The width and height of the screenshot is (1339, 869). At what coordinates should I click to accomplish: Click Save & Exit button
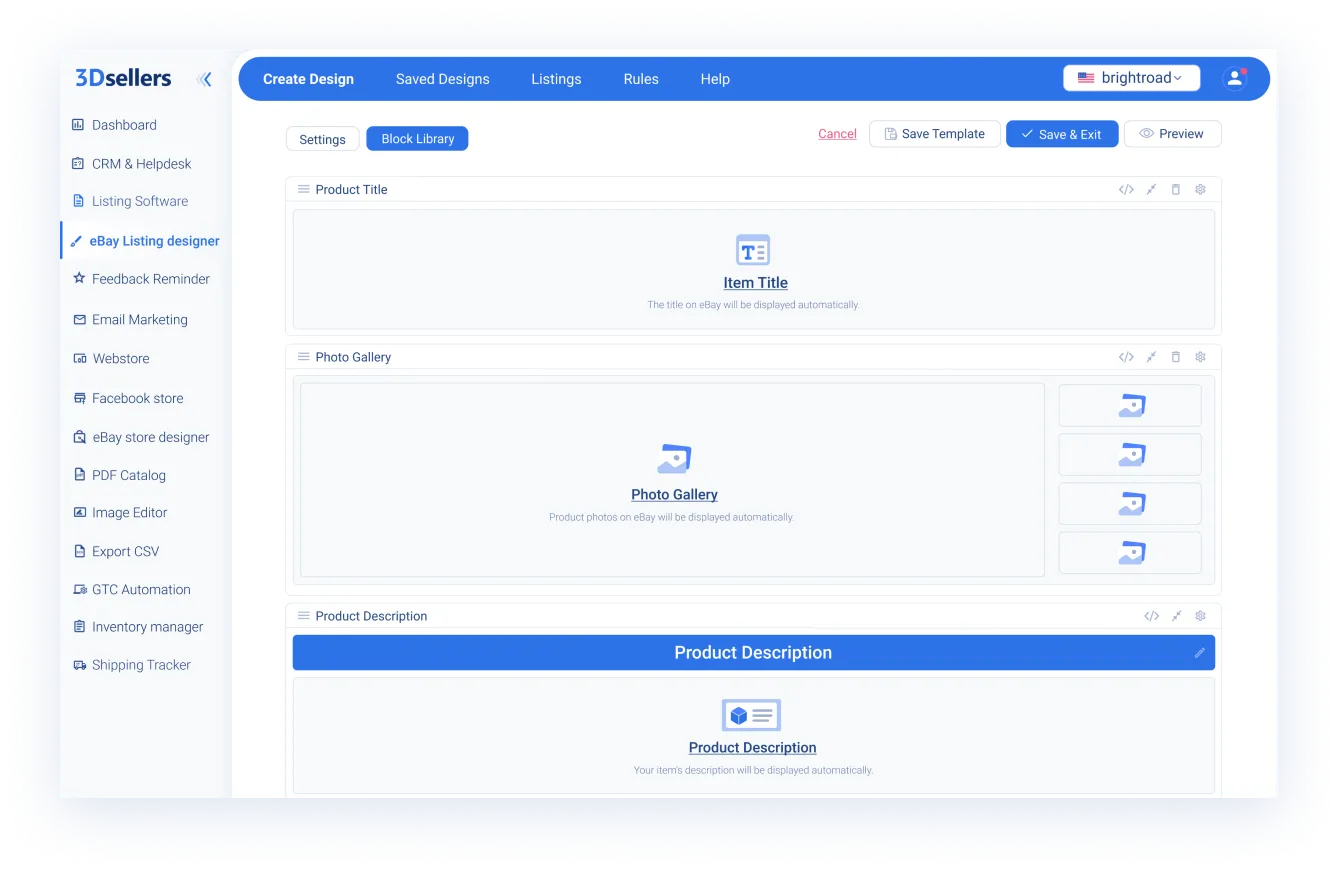tap(1062, 134)
